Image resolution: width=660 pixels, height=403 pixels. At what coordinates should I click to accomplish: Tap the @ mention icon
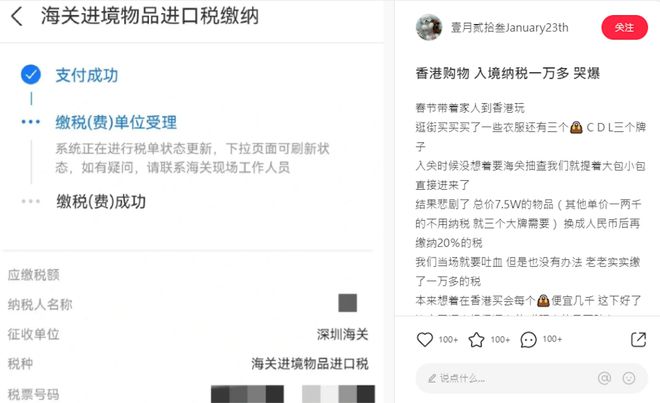click(x=604, y=378)
